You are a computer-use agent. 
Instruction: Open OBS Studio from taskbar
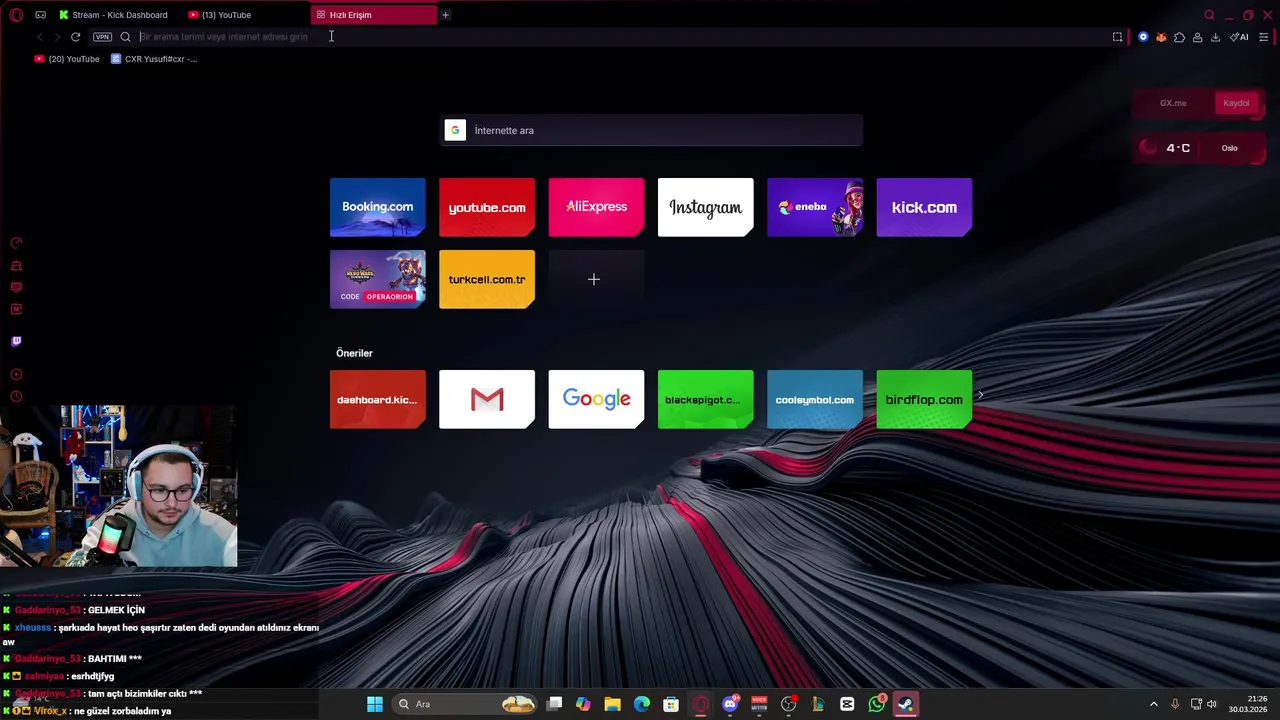[x=789, y=704]
